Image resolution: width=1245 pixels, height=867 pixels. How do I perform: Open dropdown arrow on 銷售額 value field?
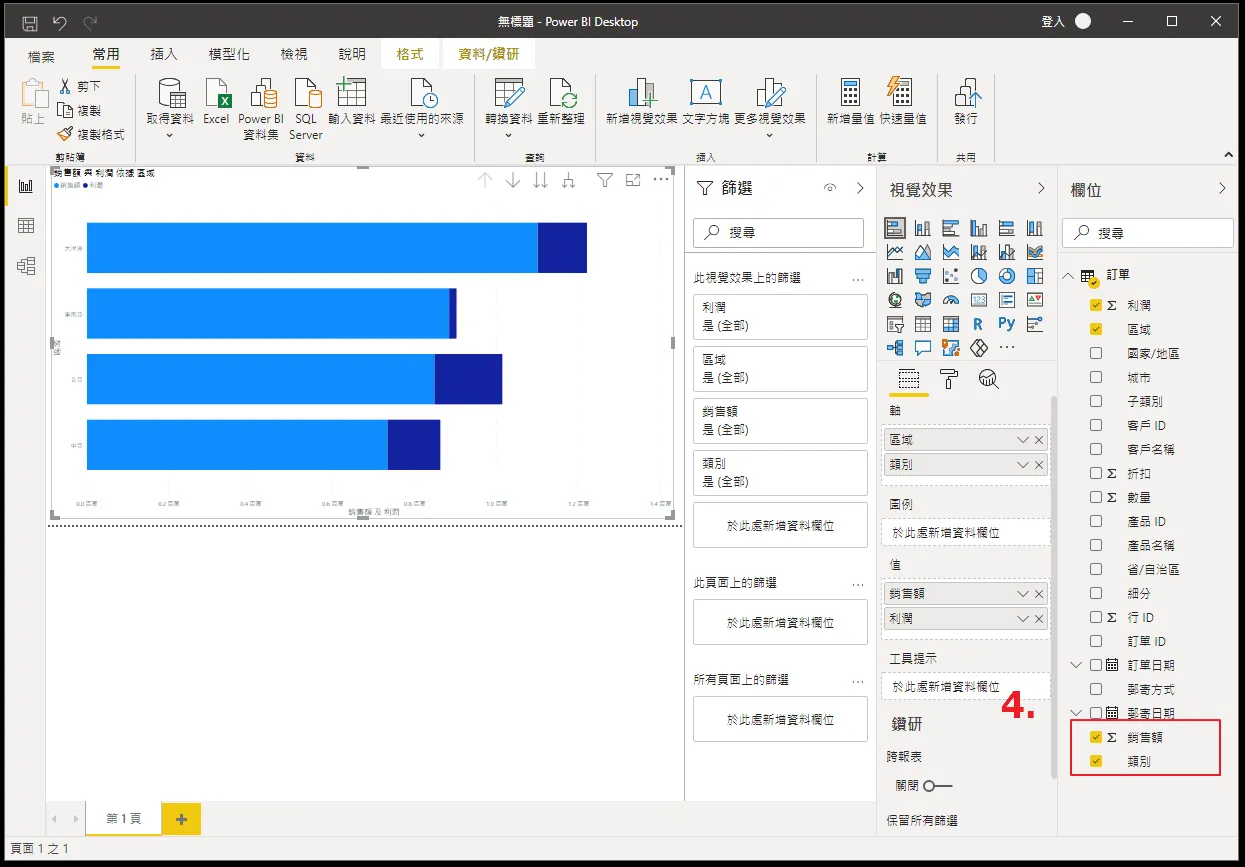pyautogui.click(x=1022, y=594)
